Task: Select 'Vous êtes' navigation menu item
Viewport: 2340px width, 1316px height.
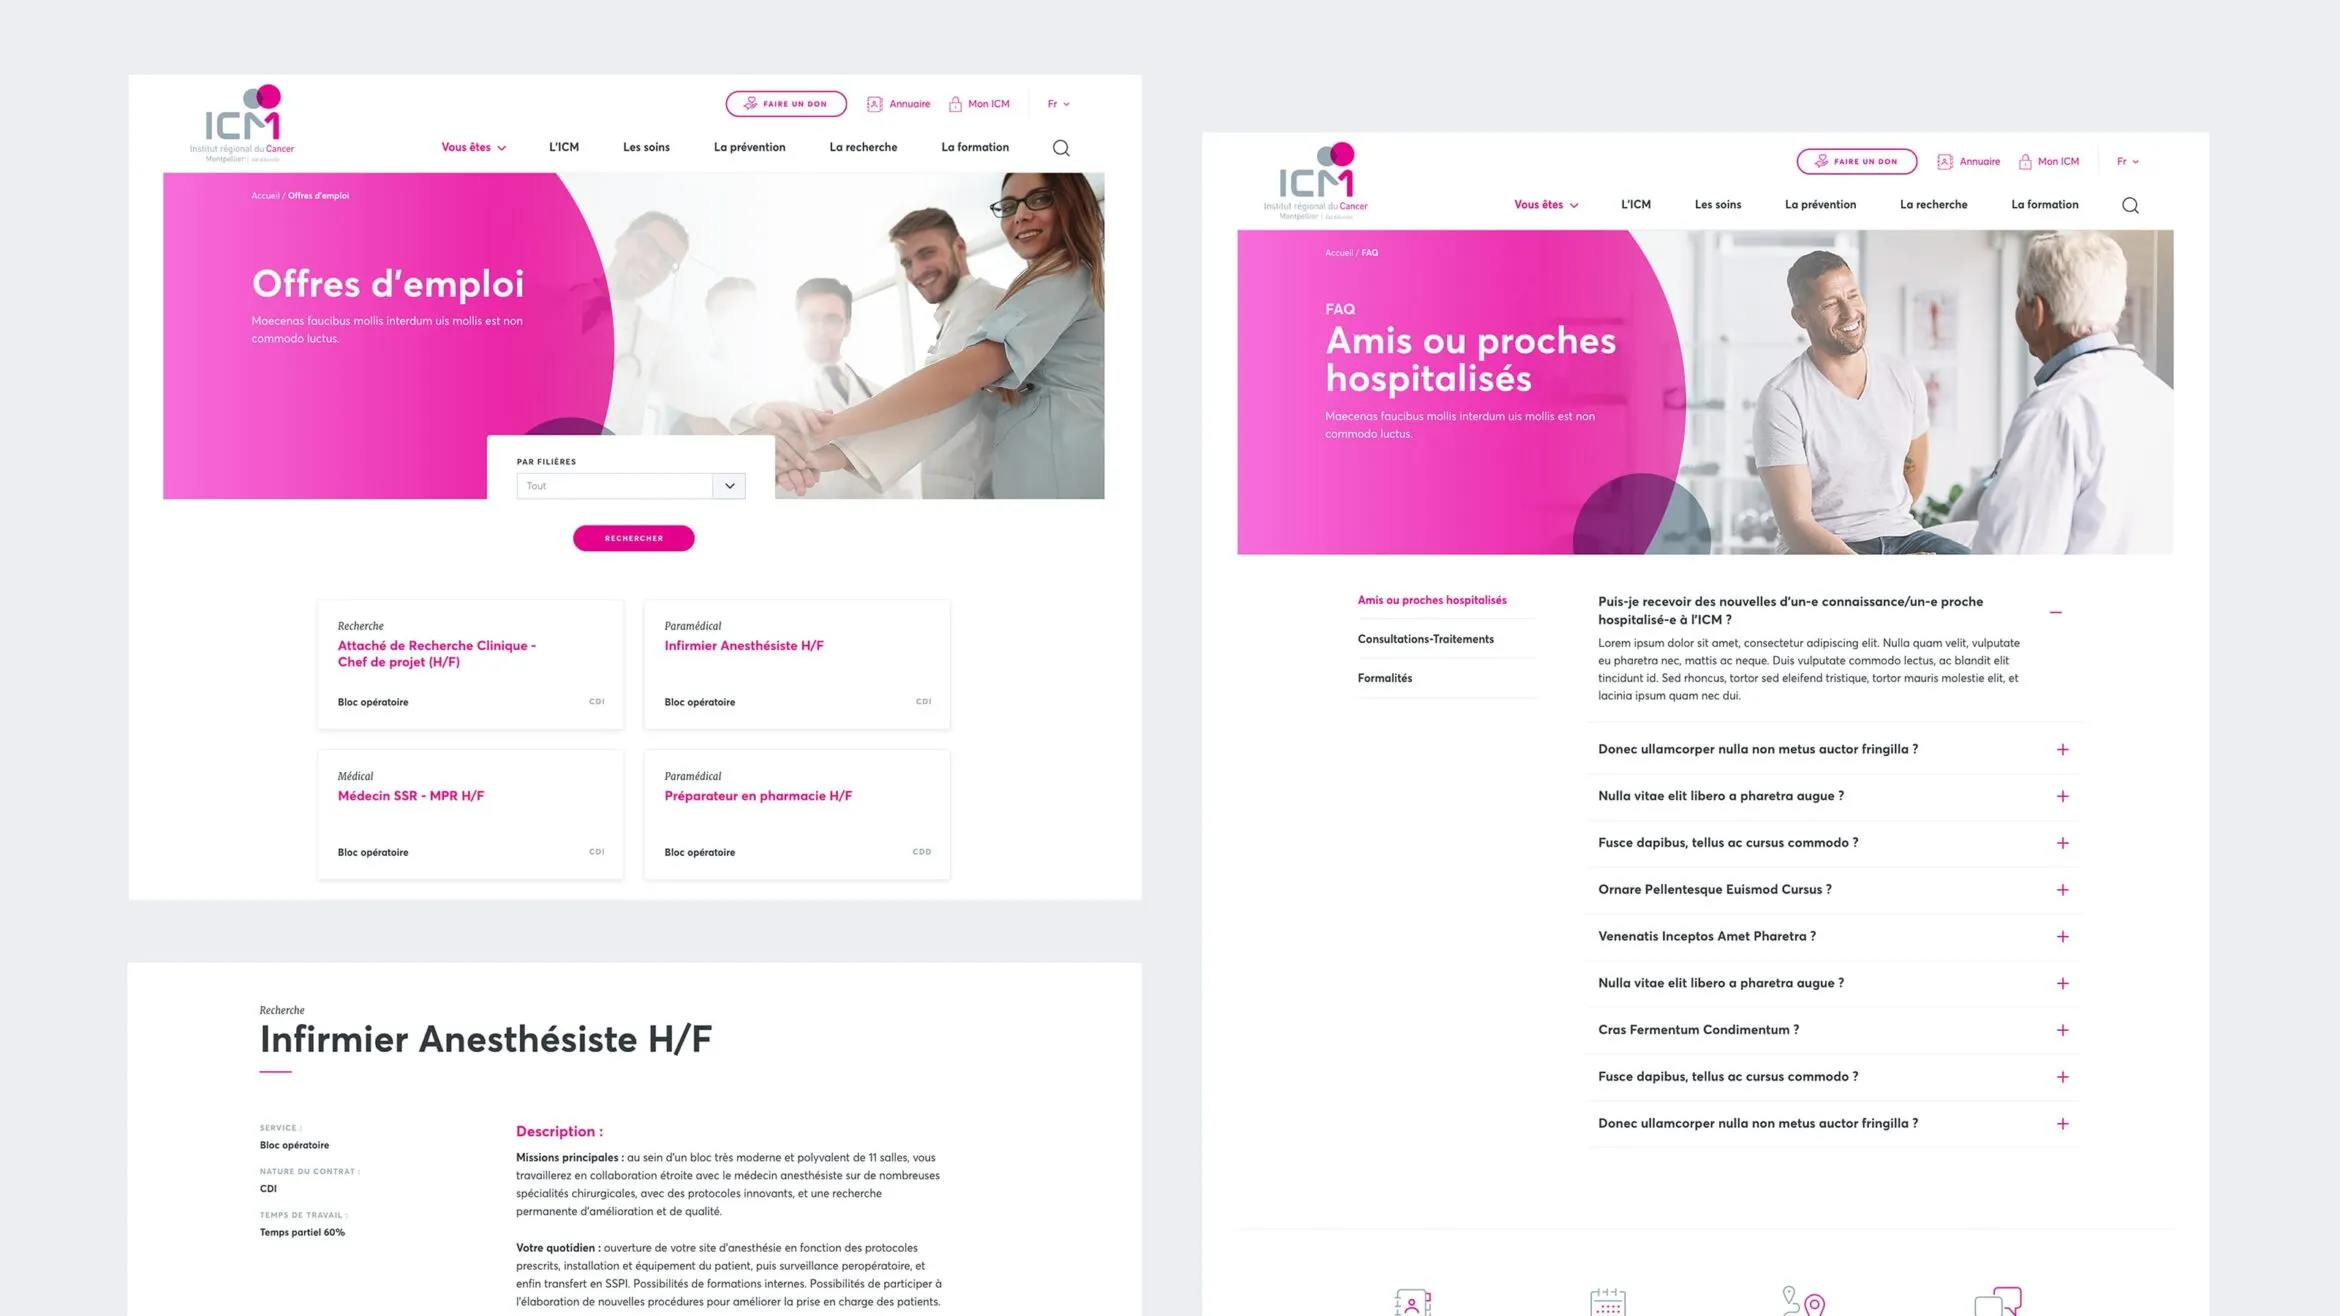Action: pyautogui.click(x=471, y=148)
